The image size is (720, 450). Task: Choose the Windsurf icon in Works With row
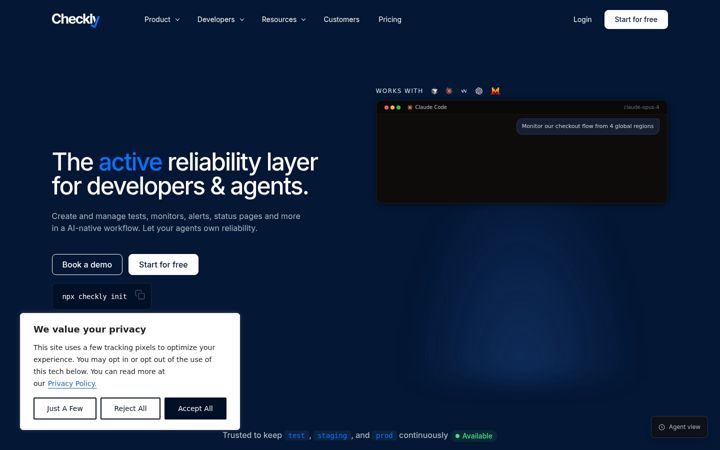click(x=464, y=91)
